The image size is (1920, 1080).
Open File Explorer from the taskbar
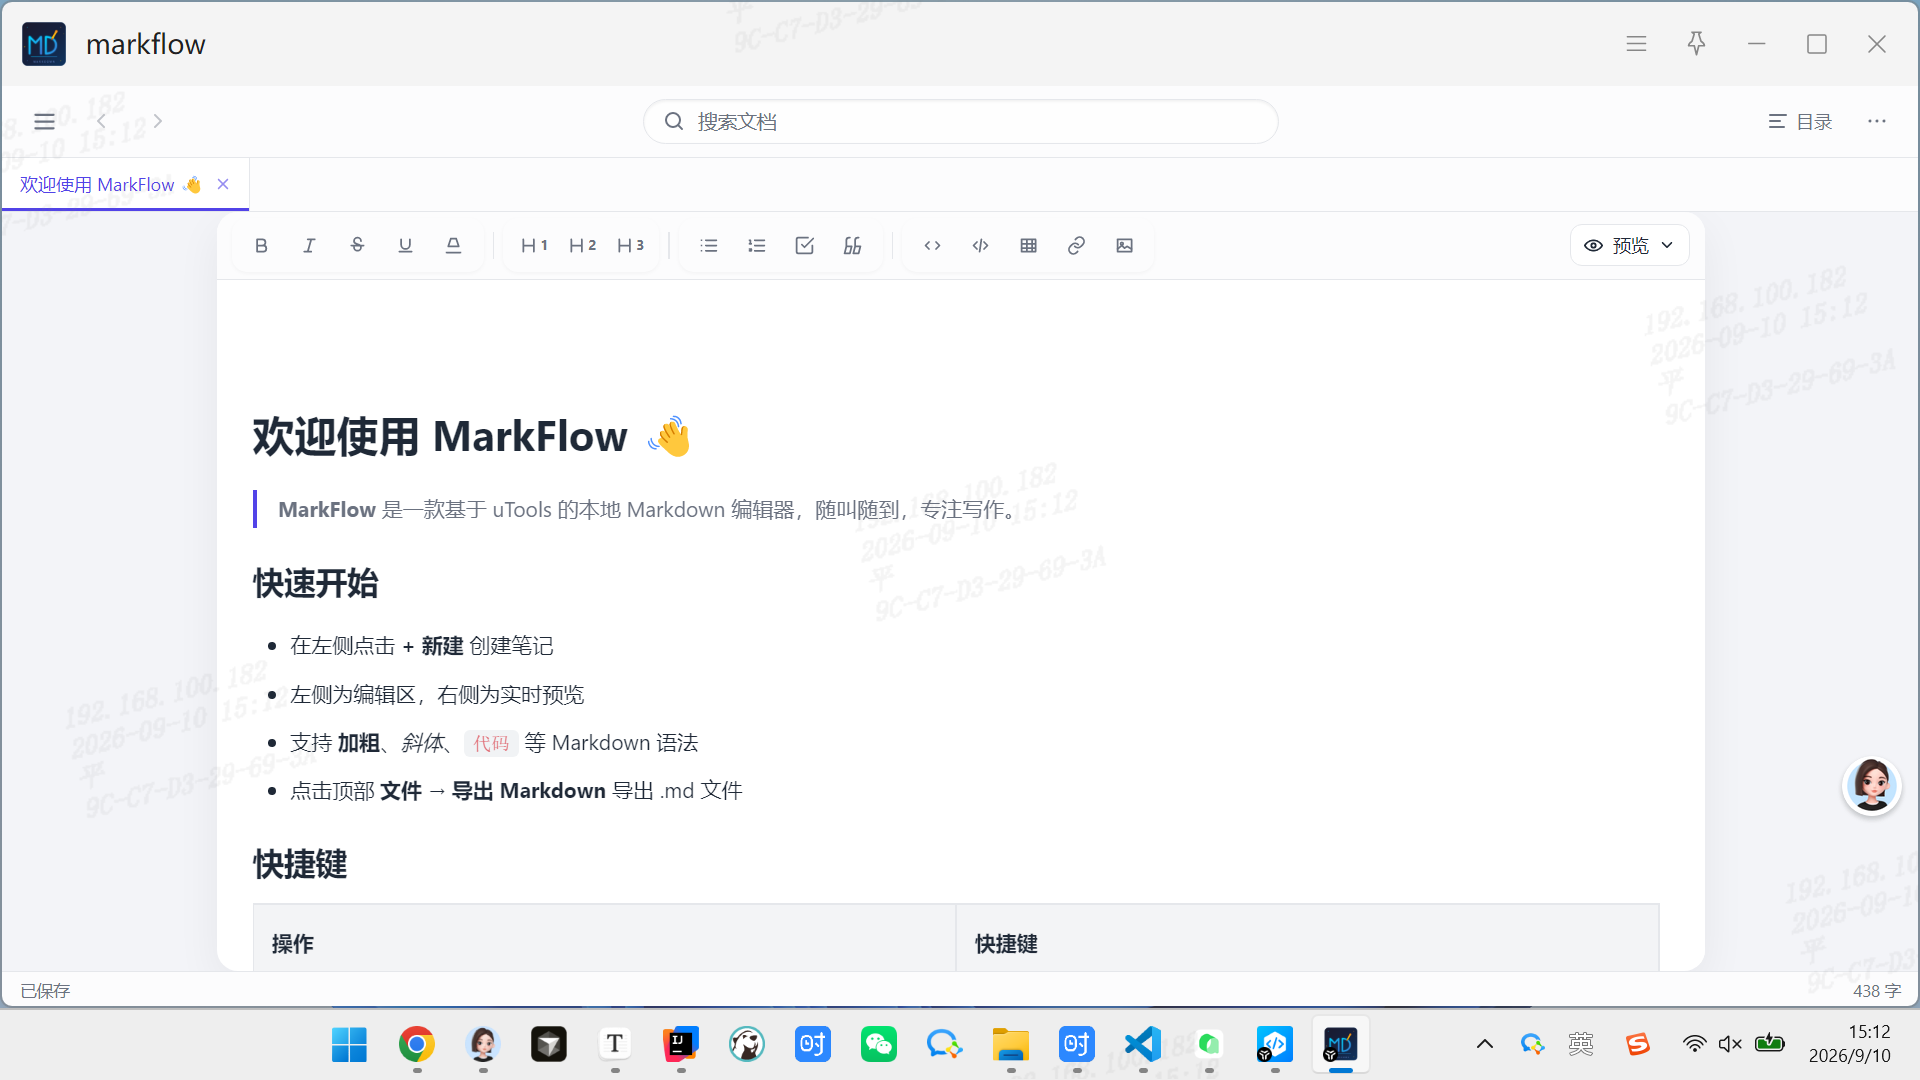(1011, 1045)
